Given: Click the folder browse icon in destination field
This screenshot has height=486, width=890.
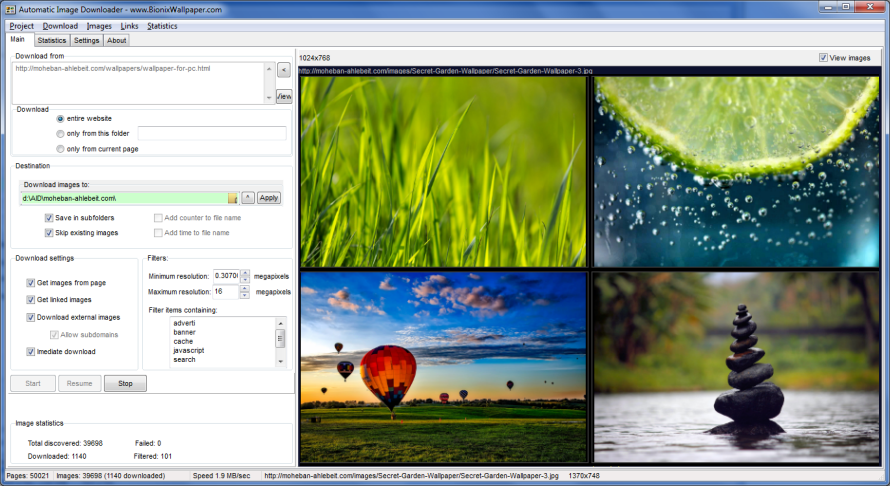Looking at the screenshot, I should (233, 198).
